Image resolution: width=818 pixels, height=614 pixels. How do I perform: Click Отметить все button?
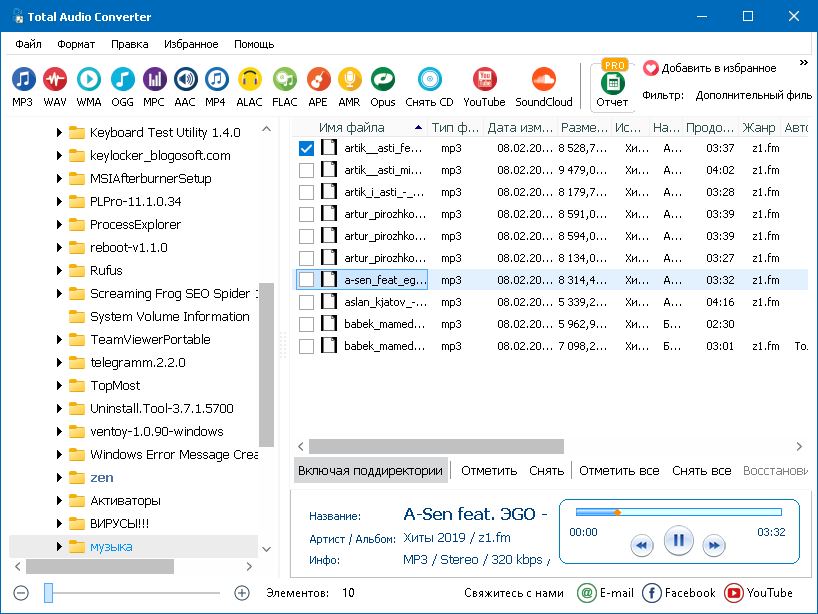tap(619, 471)
